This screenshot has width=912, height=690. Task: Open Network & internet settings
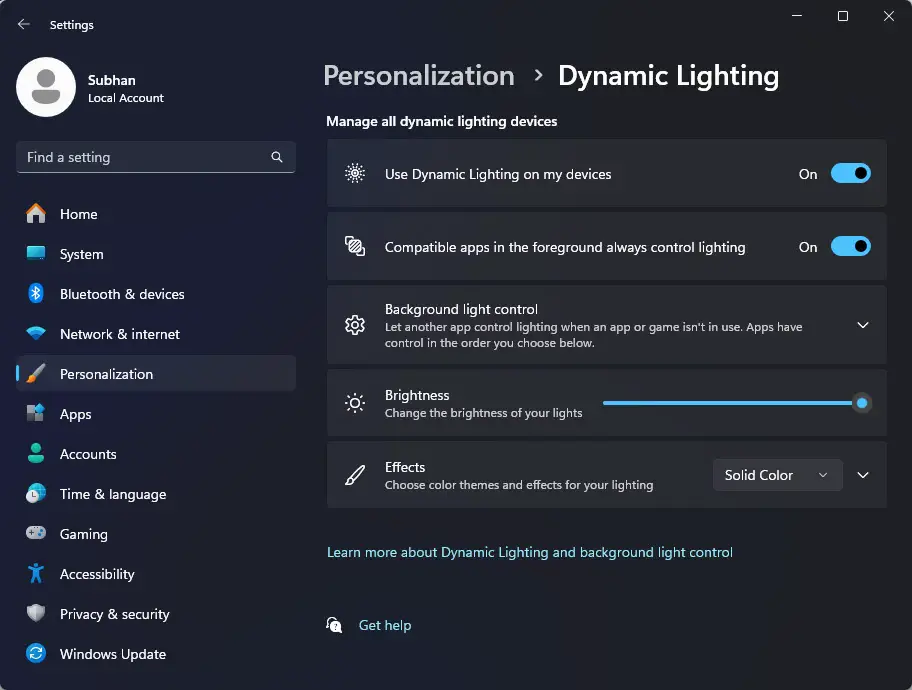156,334
